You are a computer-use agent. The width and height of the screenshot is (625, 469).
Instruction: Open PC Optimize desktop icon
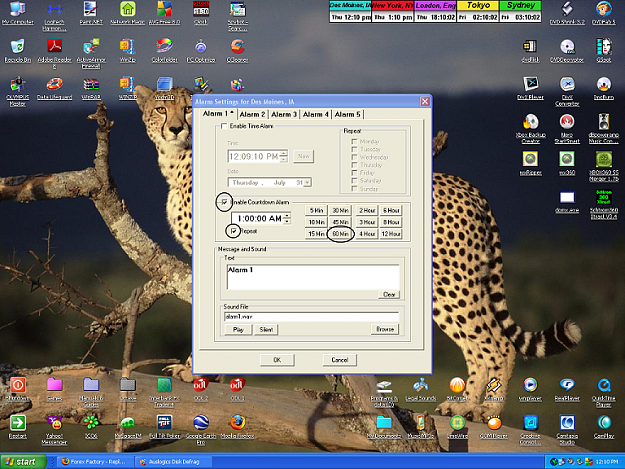tap(201, 51)
